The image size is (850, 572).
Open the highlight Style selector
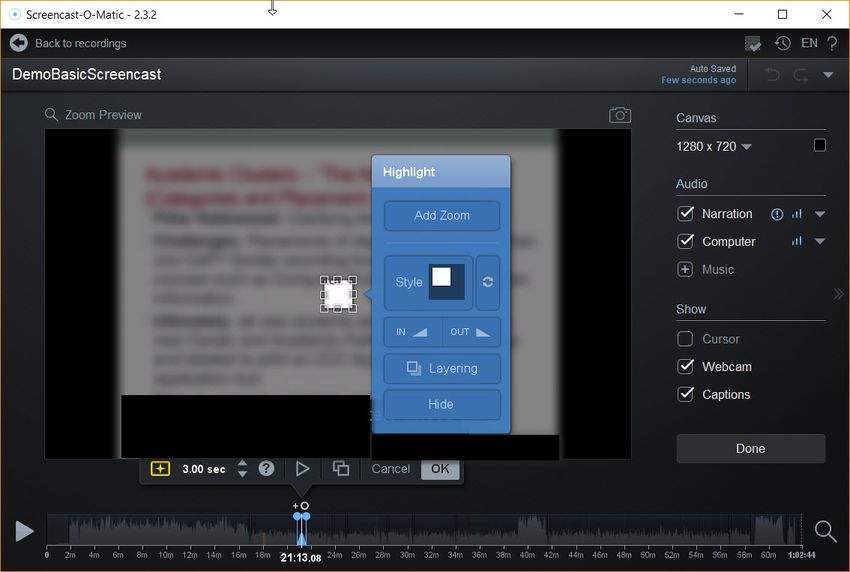tap(428, 282)
